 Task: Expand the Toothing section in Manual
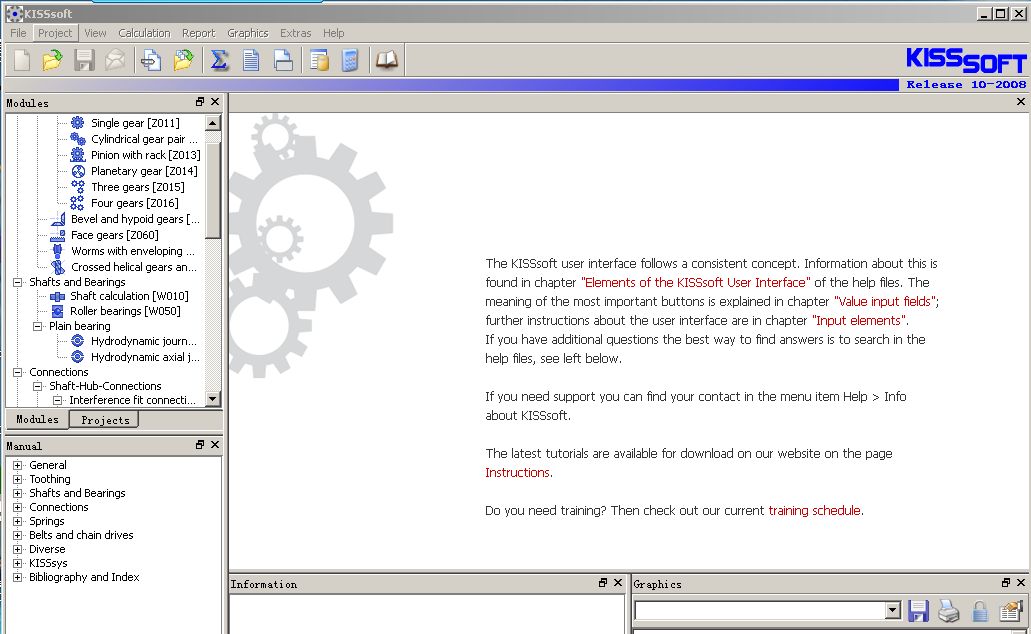18,479
